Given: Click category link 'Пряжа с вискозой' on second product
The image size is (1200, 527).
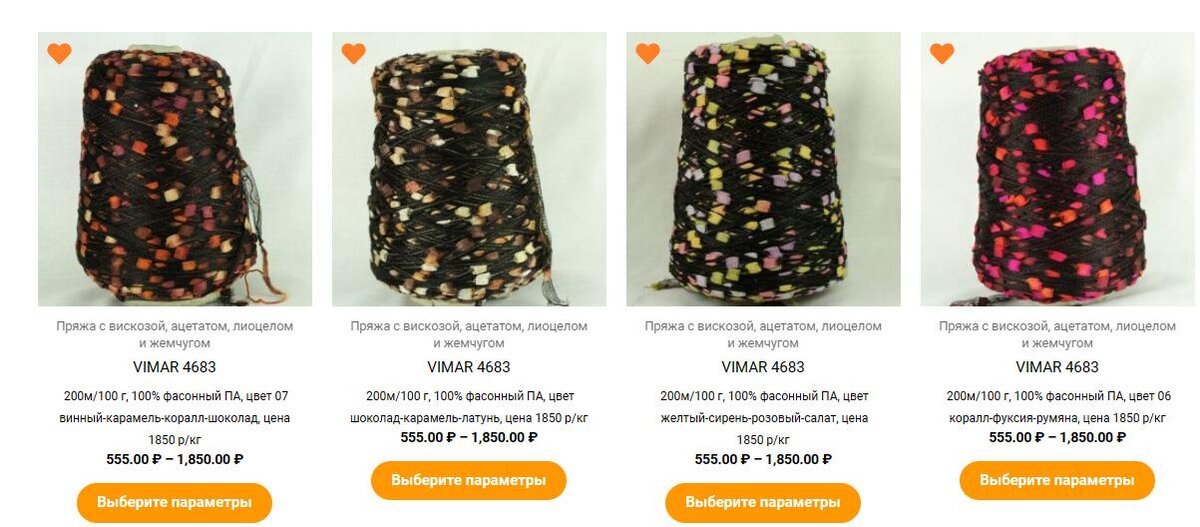Looking at the screenshot, I should click(469, 335).
